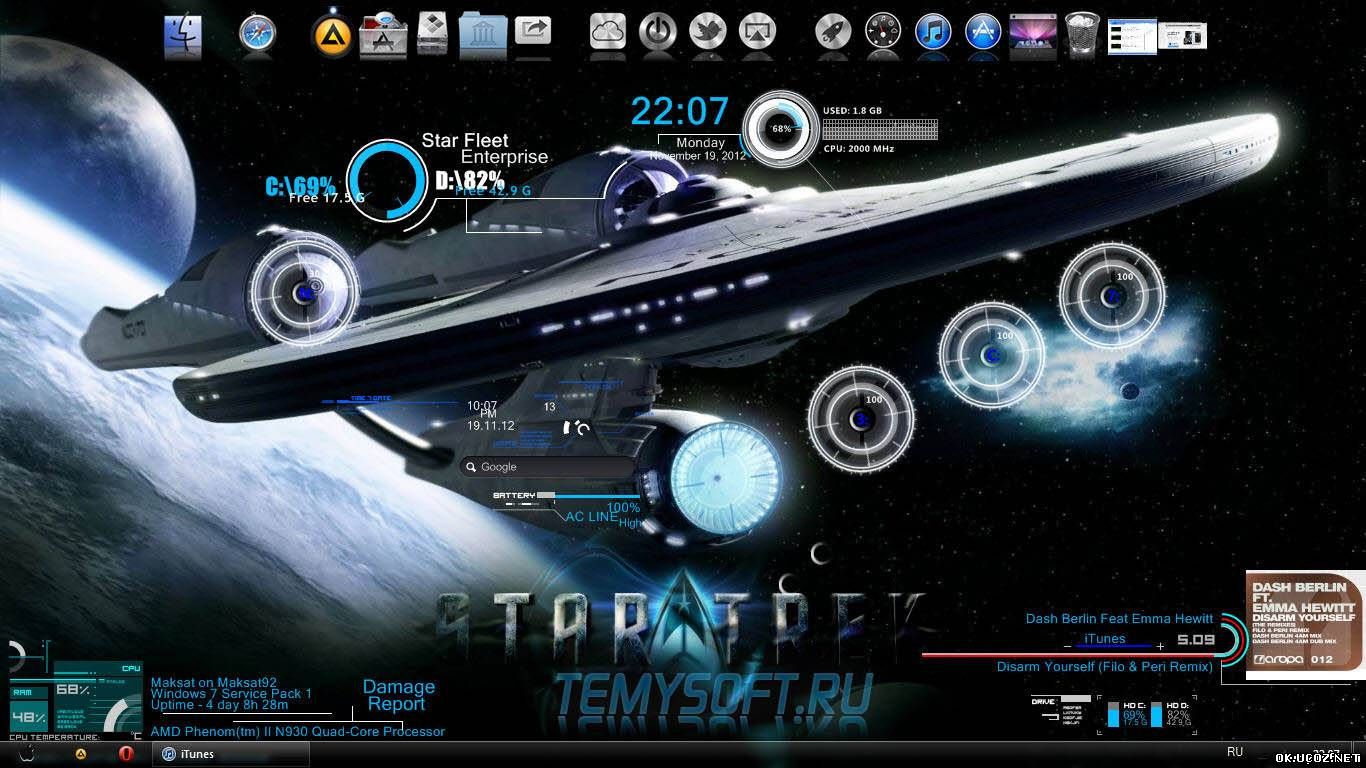Open the Launchpad rocket dock icon

coord(833,32)
